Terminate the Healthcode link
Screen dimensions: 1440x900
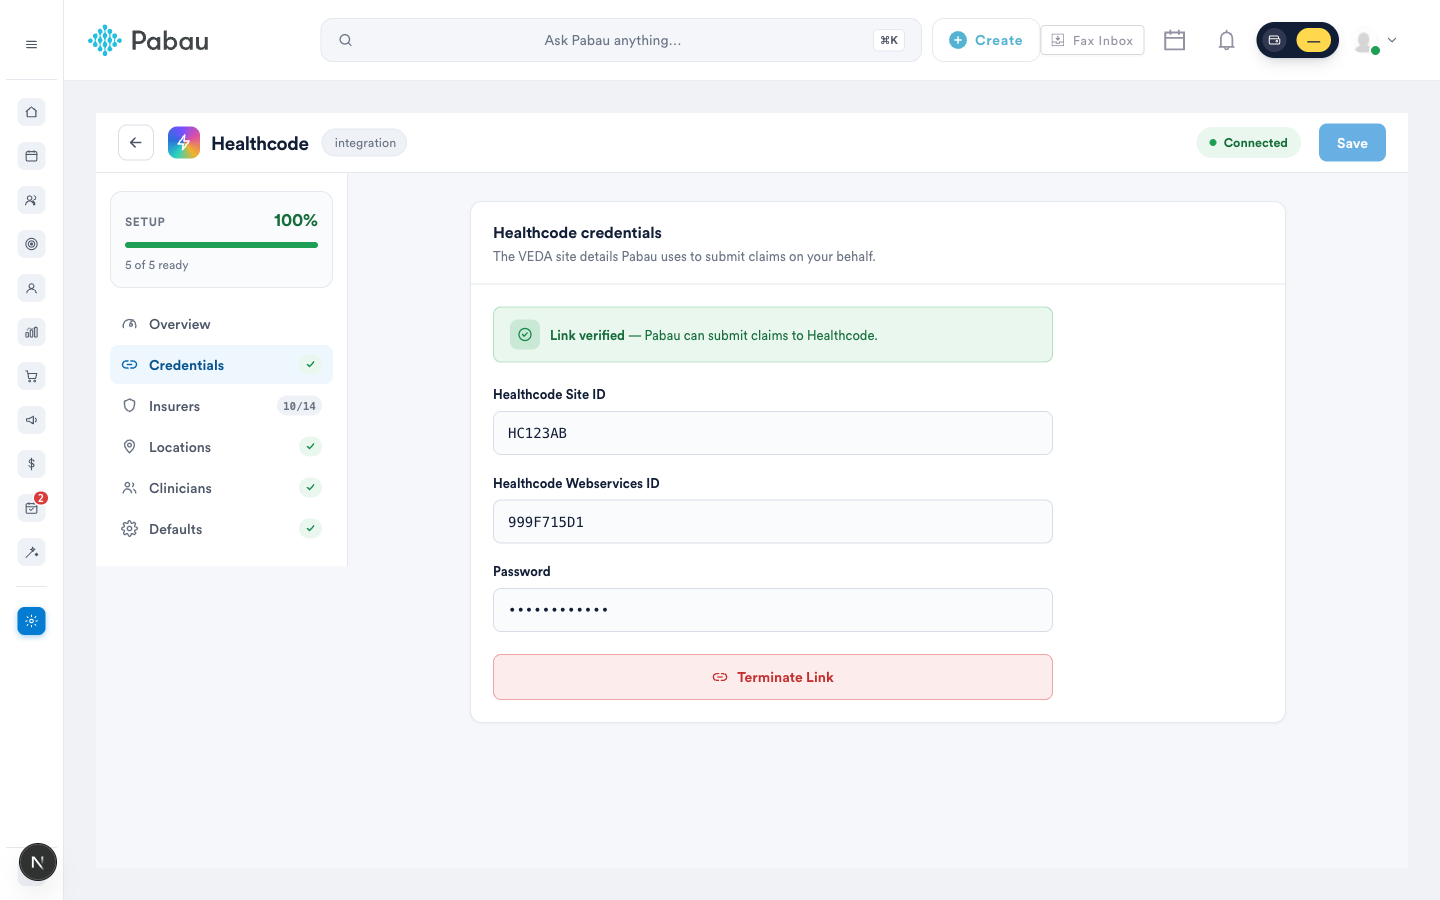click(772, 677)
